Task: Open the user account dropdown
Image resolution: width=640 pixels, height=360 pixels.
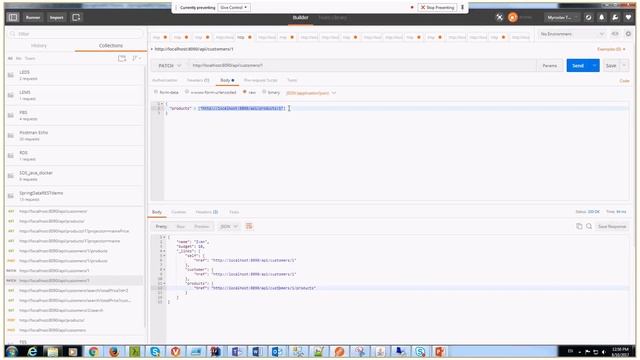Action: 562,18
